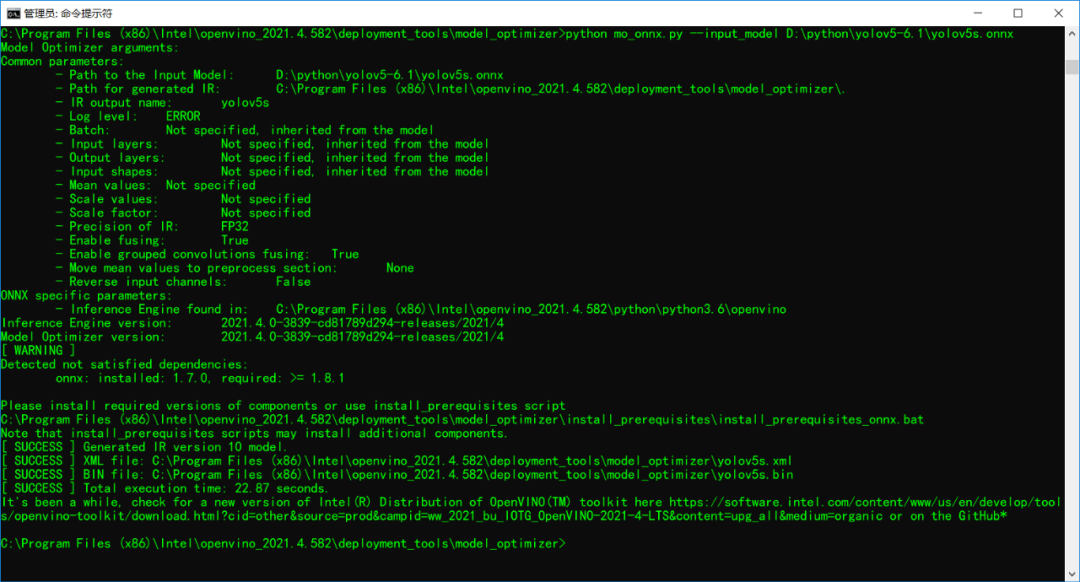
Task: Click the 'Input shapes' line
Action: 273,172
